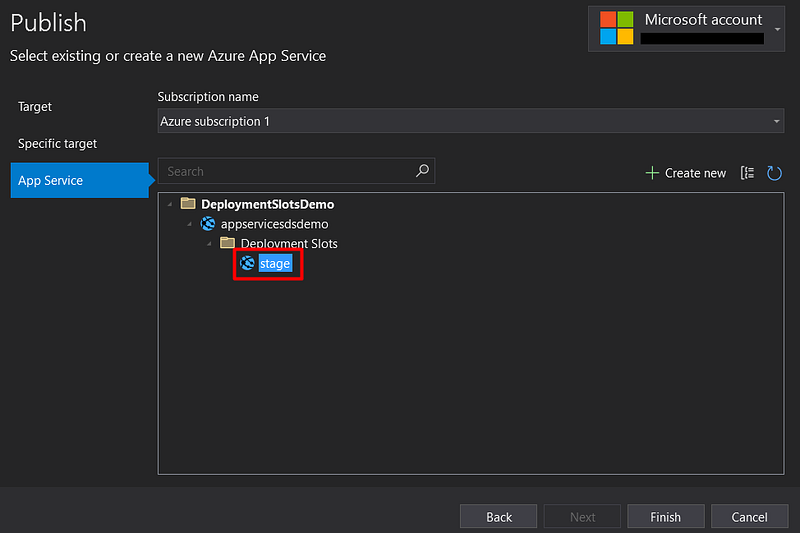This screenshot has height=533, width=800.
Task: Select the App Service step
Action: pos(80,181)
